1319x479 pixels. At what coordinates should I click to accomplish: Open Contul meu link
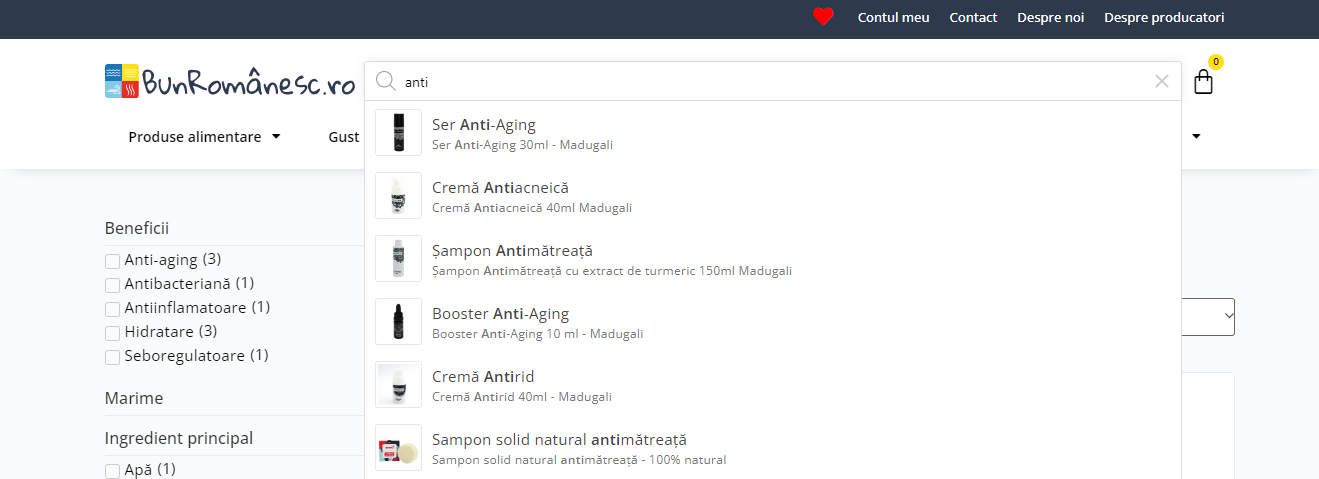tap(893, 17)
